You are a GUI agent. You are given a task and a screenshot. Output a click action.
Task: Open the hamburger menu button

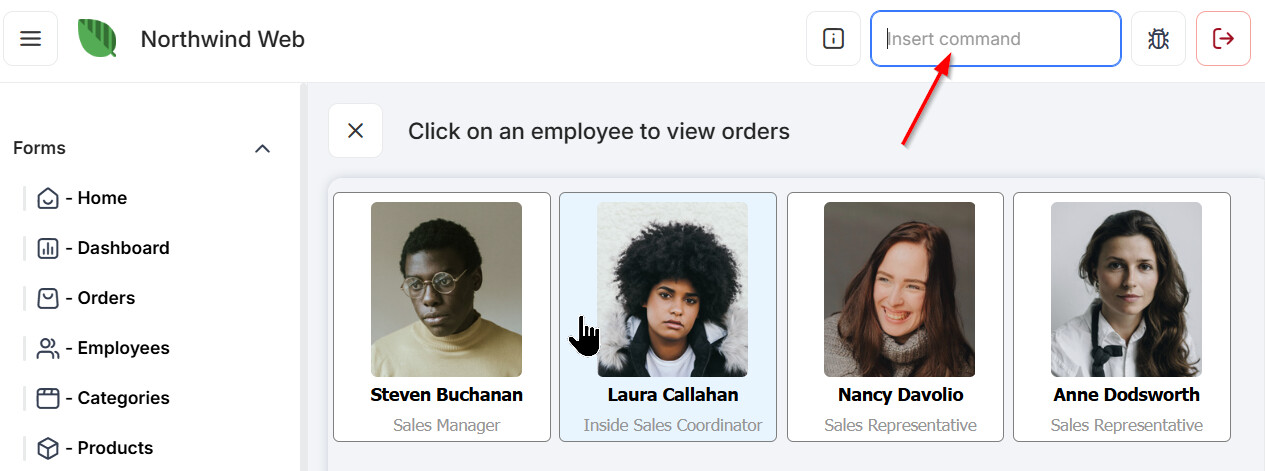31,39
